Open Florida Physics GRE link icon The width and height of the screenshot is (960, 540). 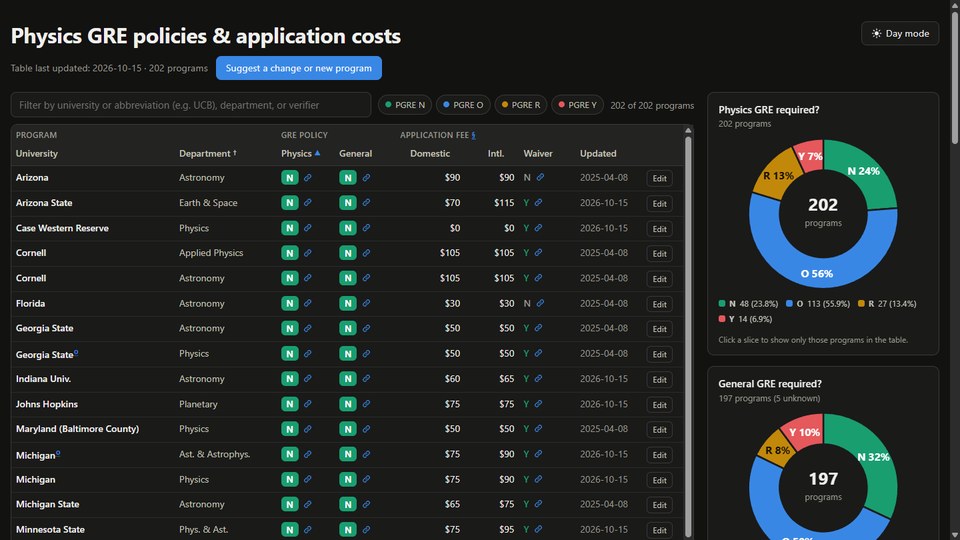[x=307, y=303]
